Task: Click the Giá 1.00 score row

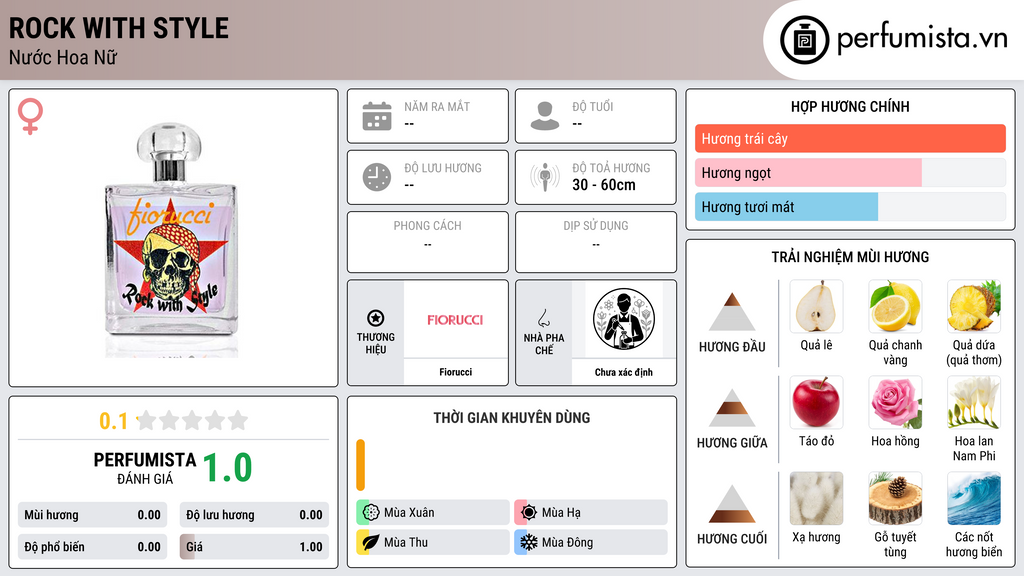Action: [254, 547]
